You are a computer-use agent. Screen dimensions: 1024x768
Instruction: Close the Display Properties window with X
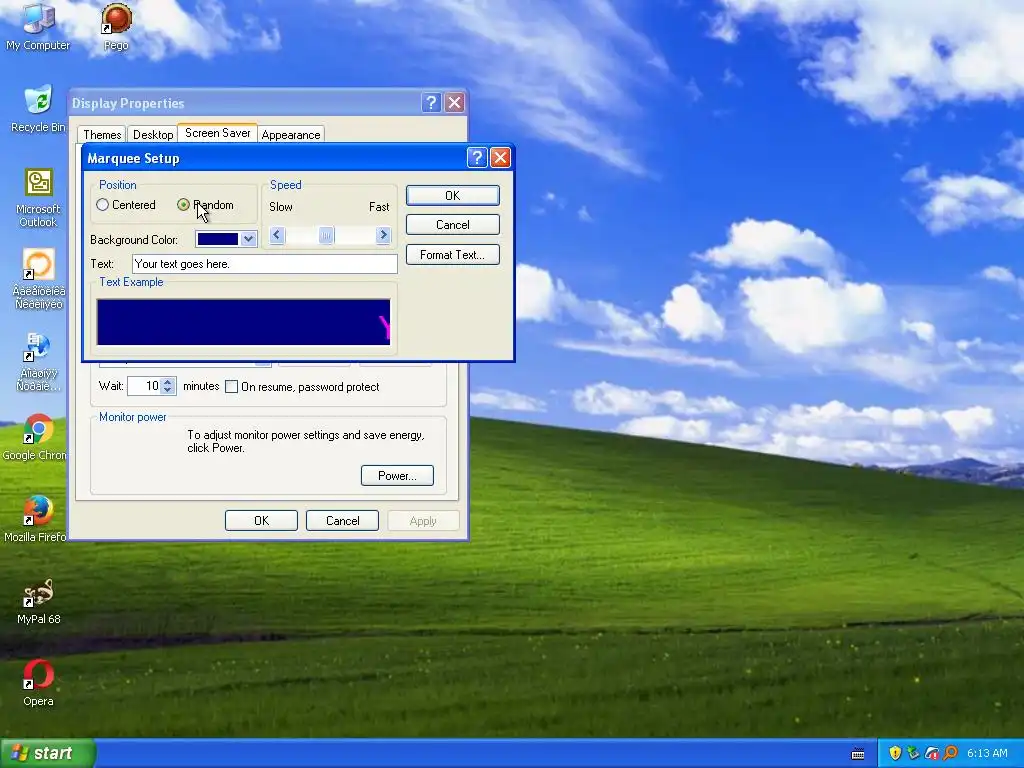(x=455, y=103)
